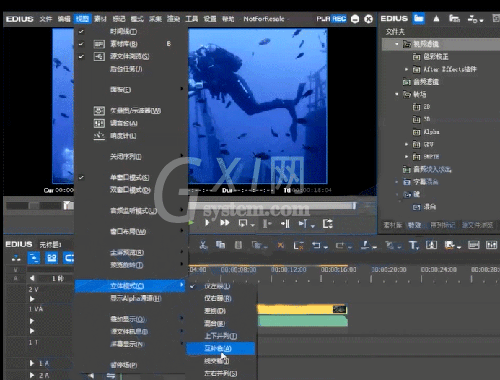Open the title creation T tool
The image size is (500, 380).
(x=413, y=246)
